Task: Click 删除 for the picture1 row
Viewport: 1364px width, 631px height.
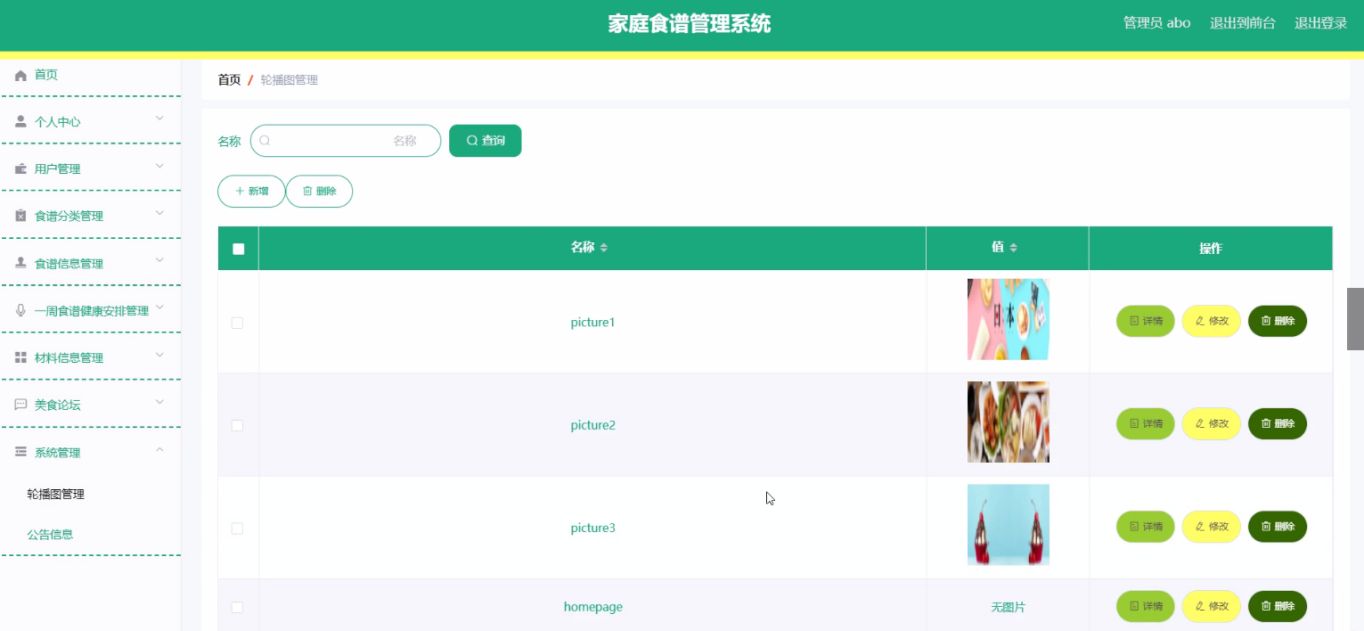Action: [x=1277, y=321]
